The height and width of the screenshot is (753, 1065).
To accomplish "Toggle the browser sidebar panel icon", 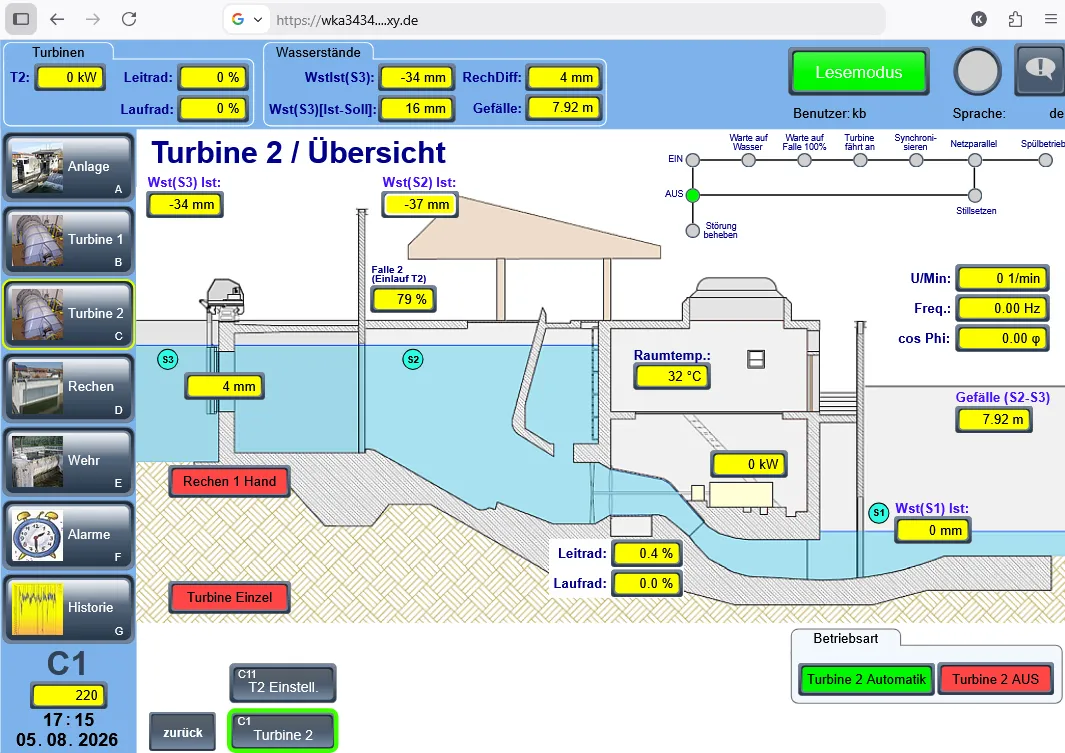I will (21, 19).
